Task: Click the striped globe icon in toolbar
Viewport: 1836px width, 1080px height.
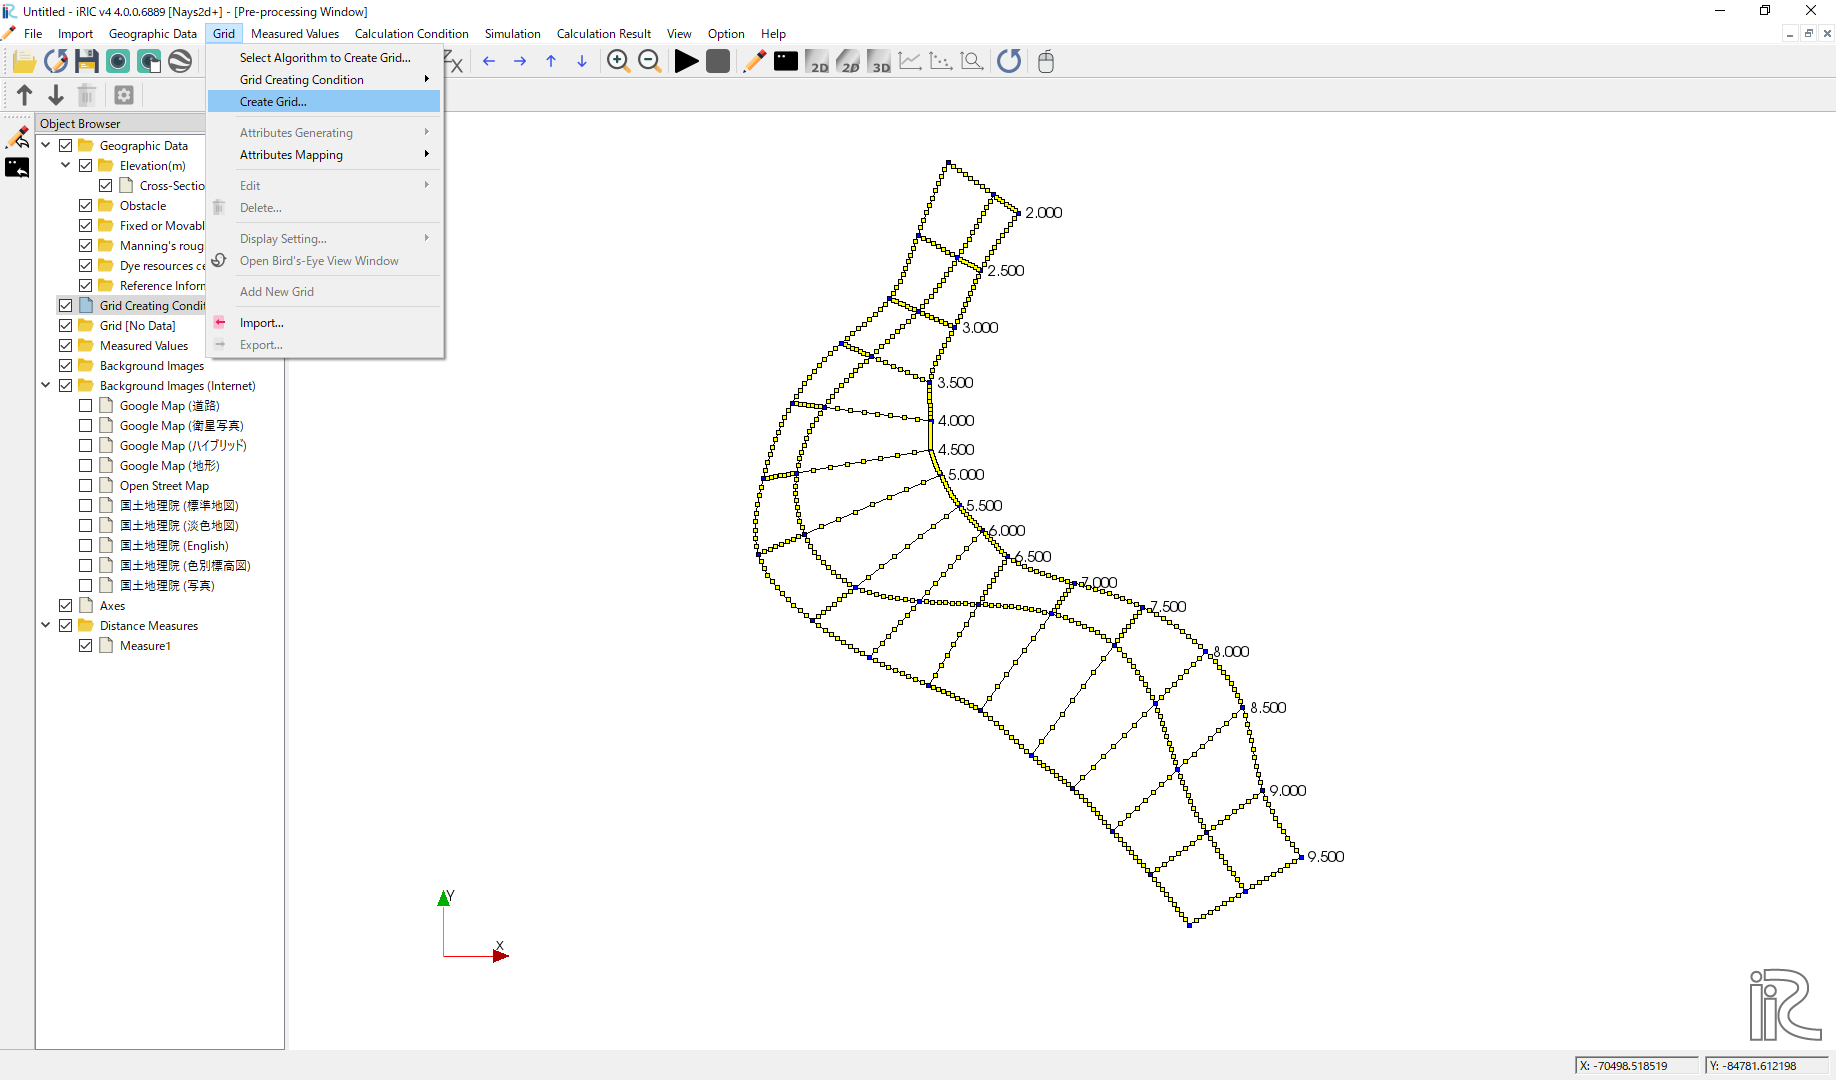Action: 180,62
